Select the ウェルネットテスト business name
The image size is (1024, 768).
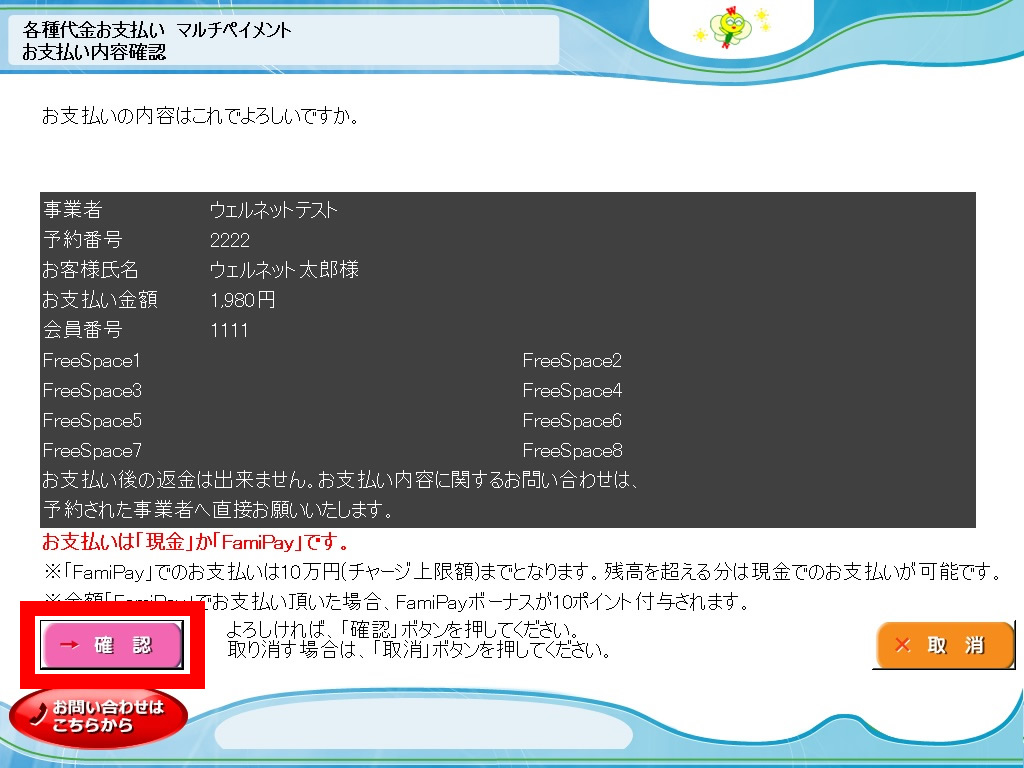point(274,210)
